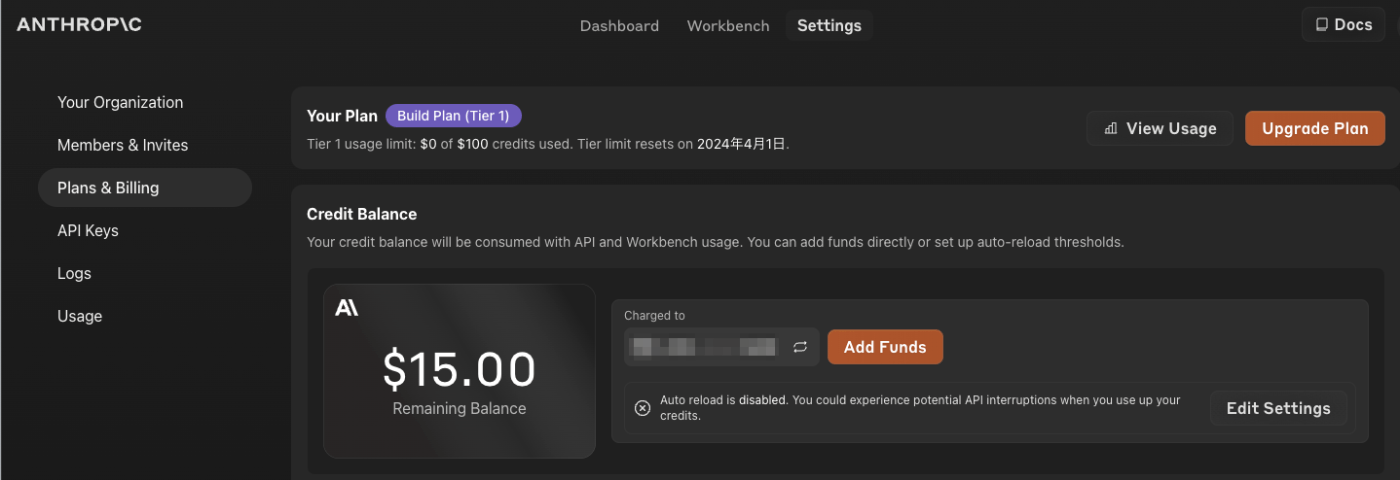
Task: Click the auto reload disabled X icon
Action: (643, 408)
